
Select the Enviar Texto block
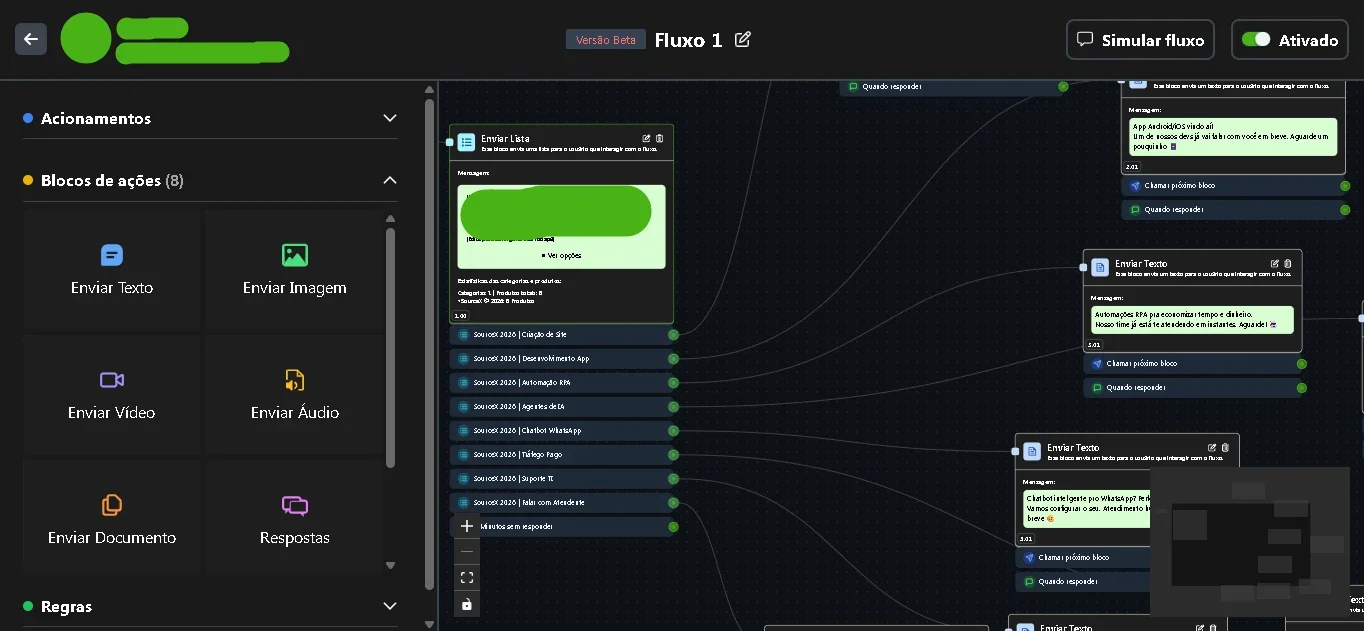112,270
